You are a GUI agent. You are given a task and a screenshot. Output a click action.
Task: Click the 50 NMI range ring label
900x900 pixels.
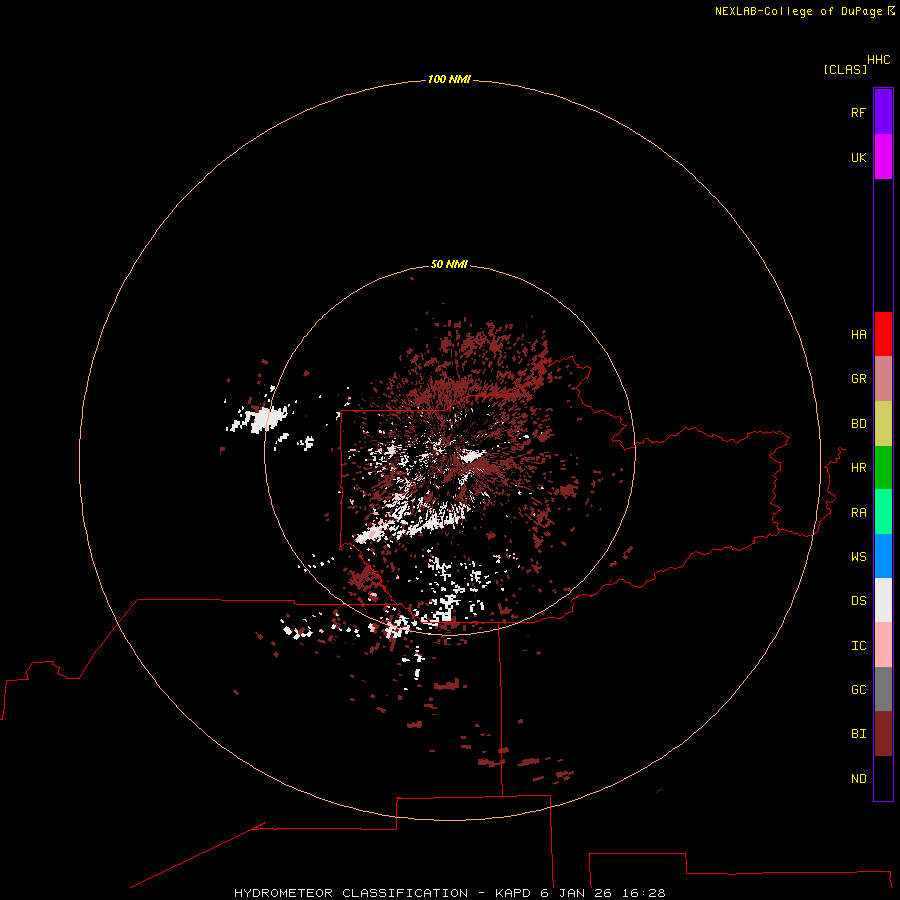449,264
